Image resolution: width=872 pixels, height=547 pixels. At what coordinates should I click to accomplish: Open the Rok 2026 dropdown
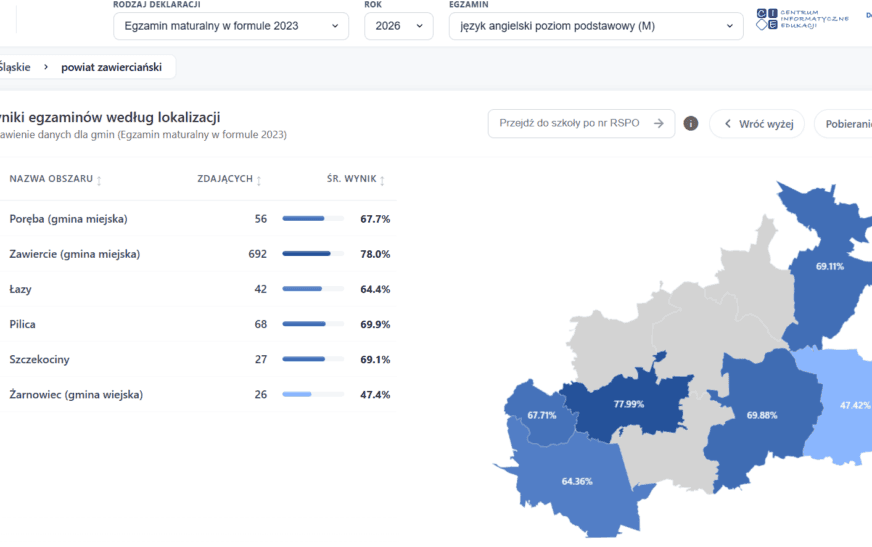tap(399, 26)
